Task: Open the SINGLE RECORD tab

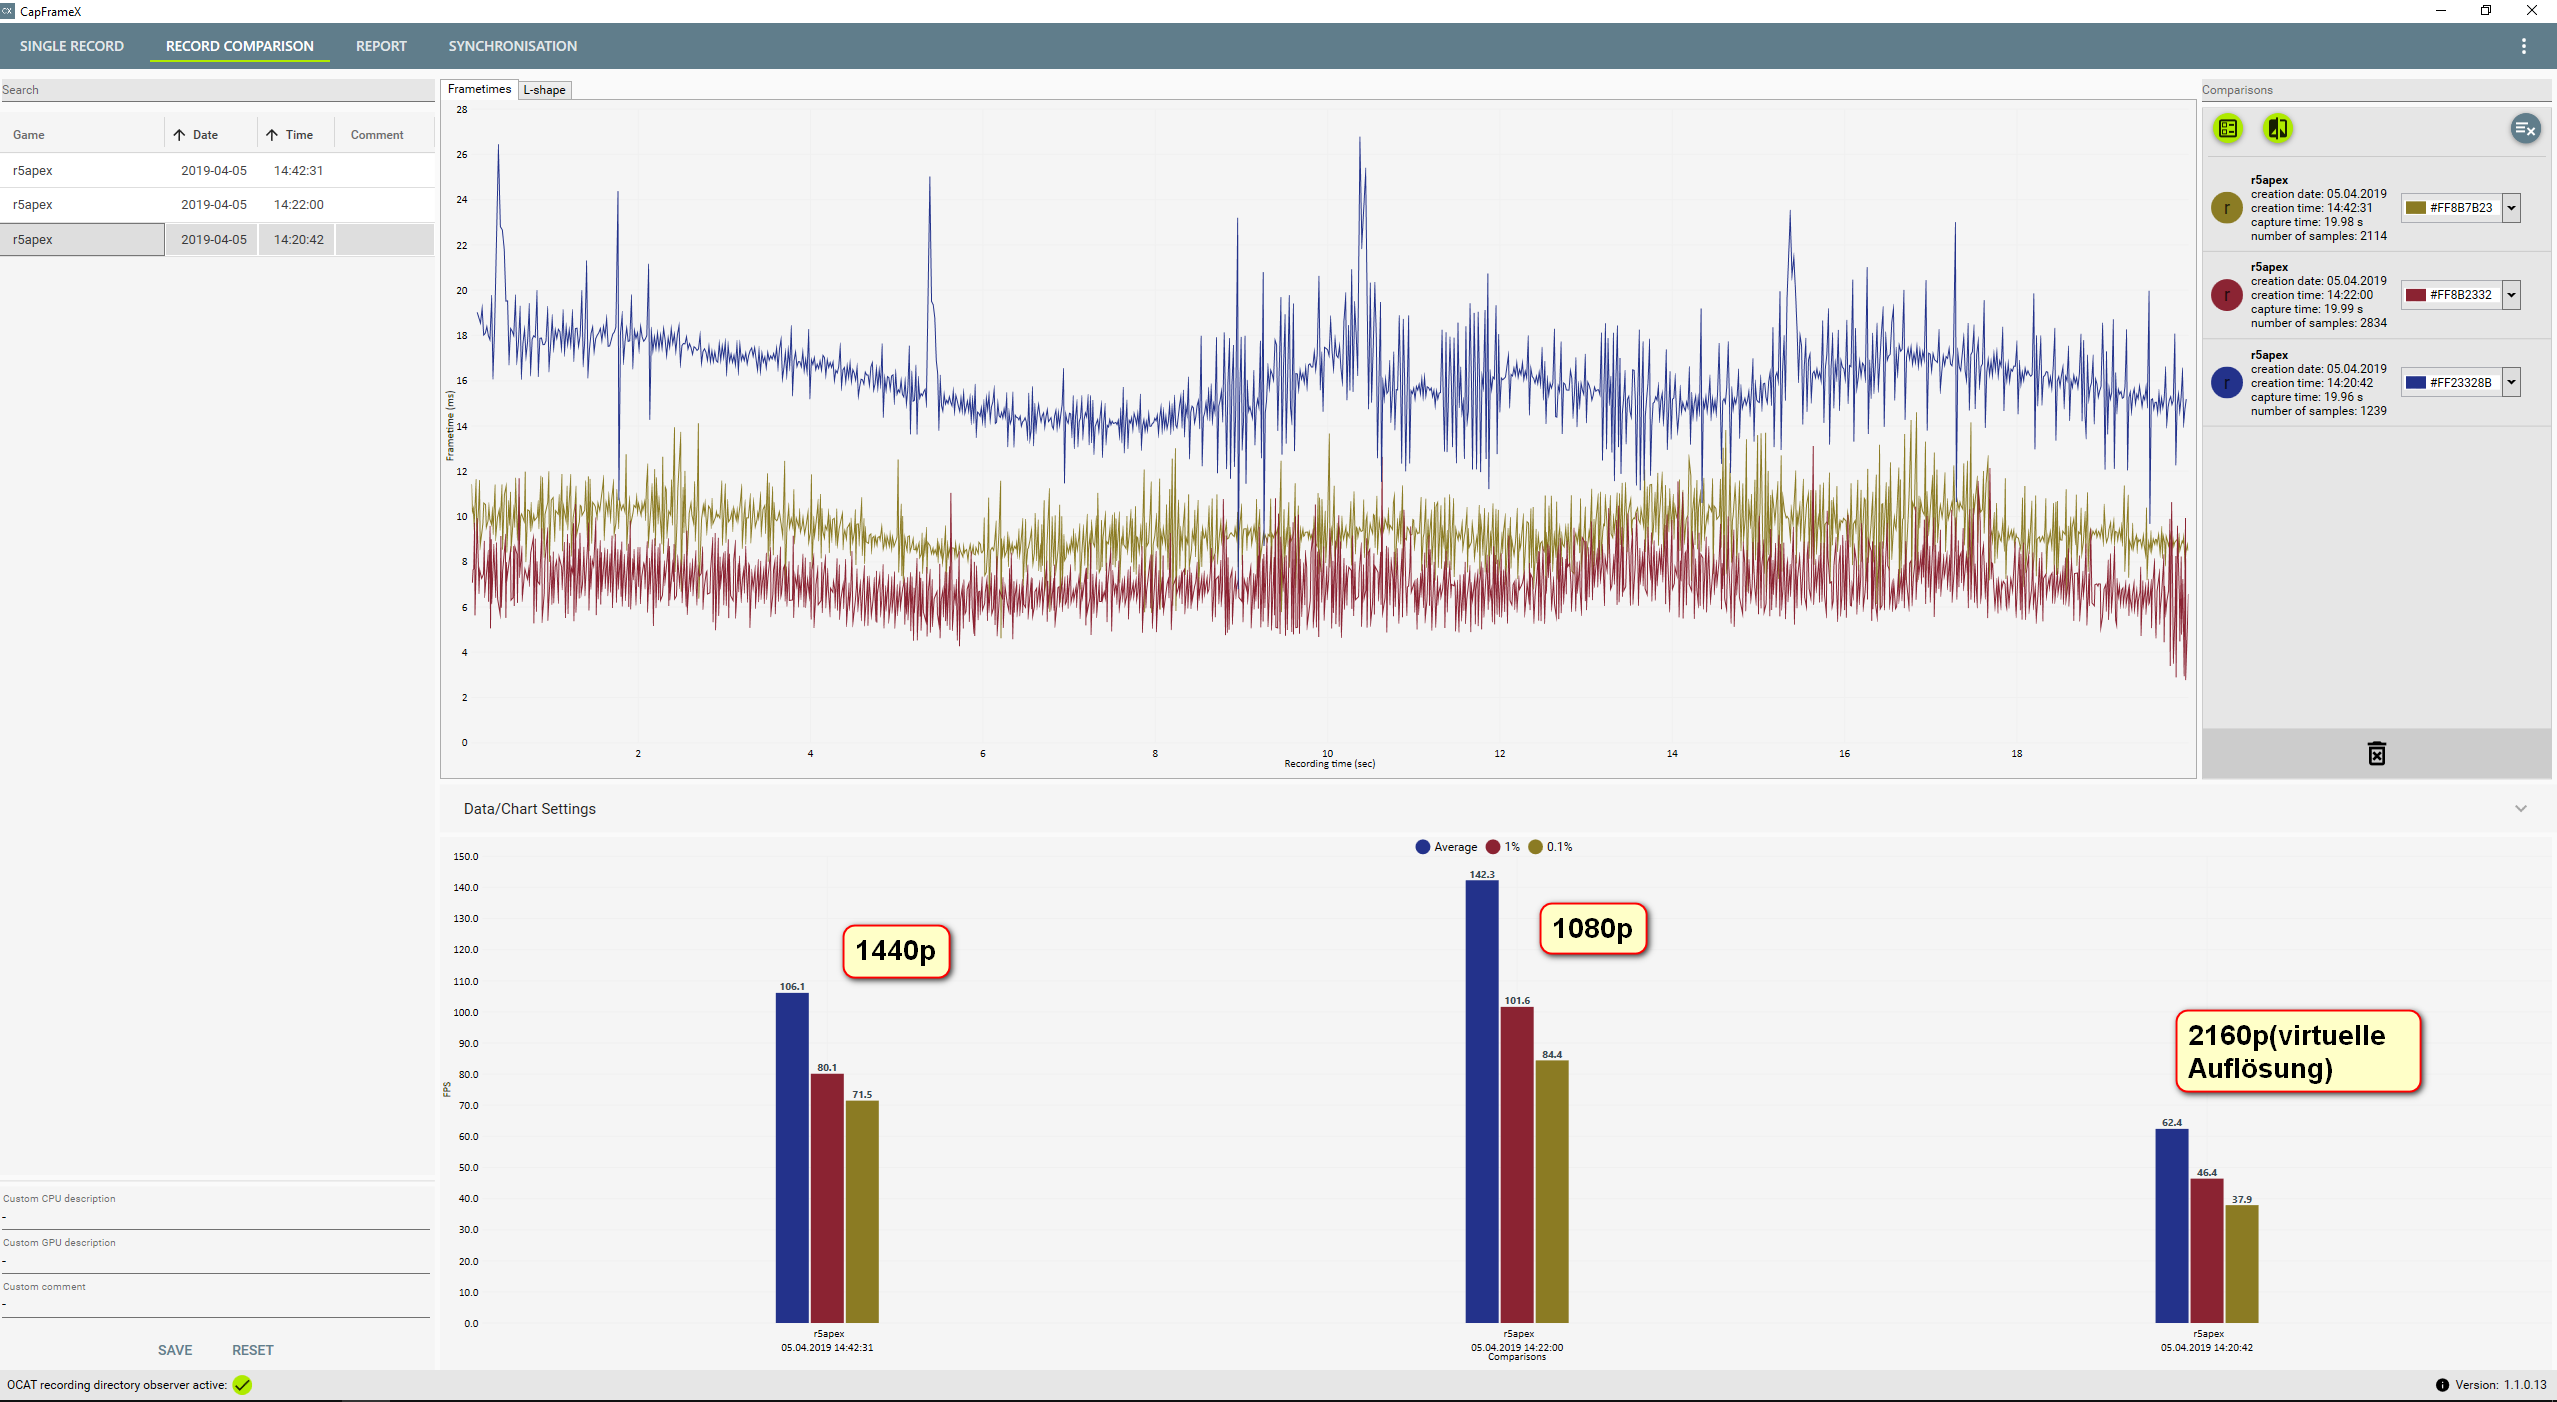Action: tap(72, 46)
